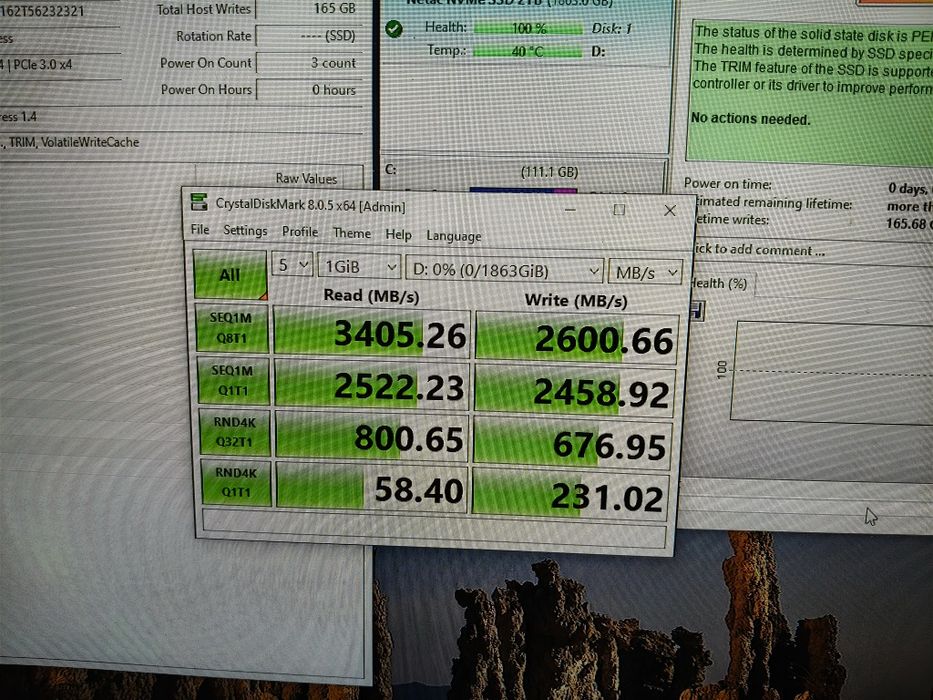
Task: Close the CrystalDiskMark window
Action: [669, 210]
